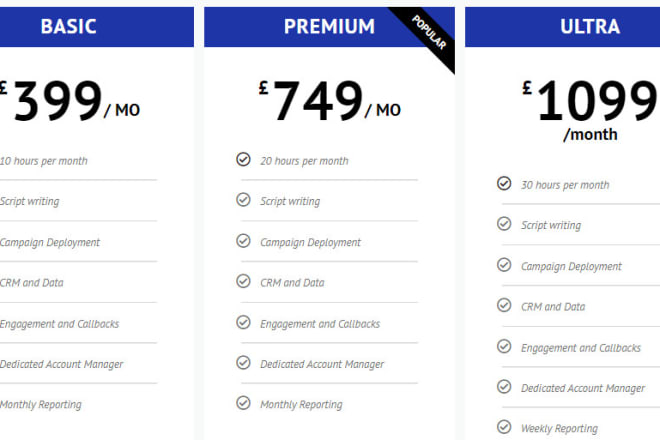Click checkmark icon beside Premium 20 hours per month

[243, 159]
